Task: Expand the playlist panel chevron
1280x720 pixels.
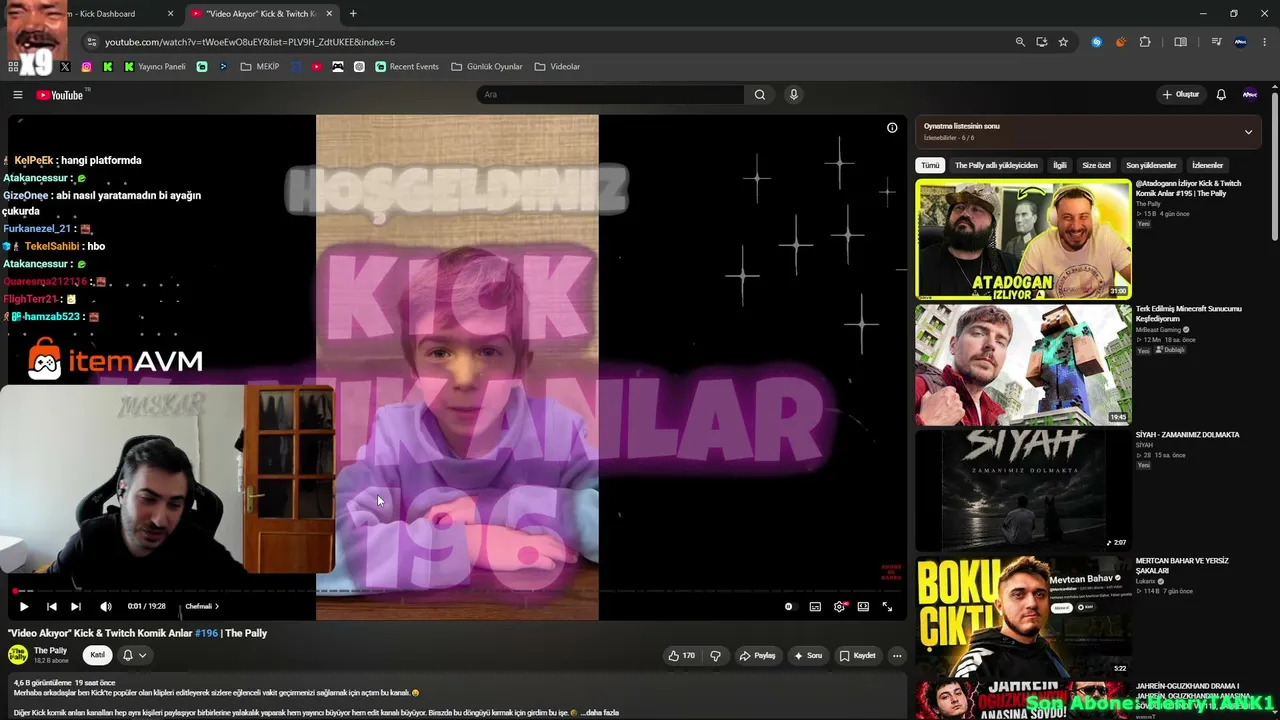Action: 1248,132
